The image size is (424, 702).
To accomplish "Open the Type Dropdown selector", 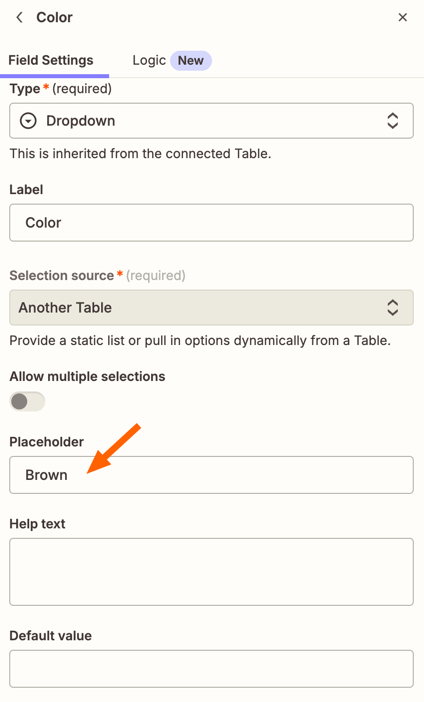I will (x=211, y=121).
